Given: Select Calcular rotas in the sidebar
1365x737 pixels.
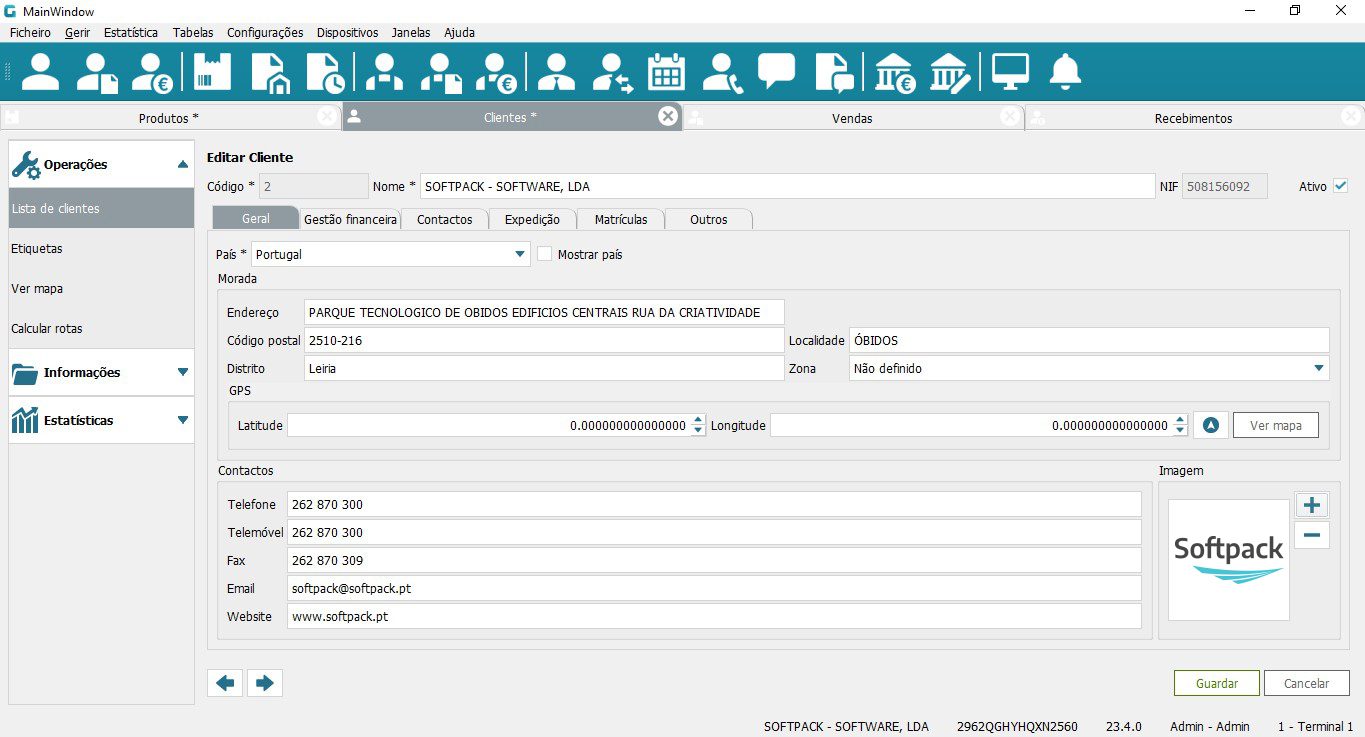Looking at the screenshot, I should 101,328.
